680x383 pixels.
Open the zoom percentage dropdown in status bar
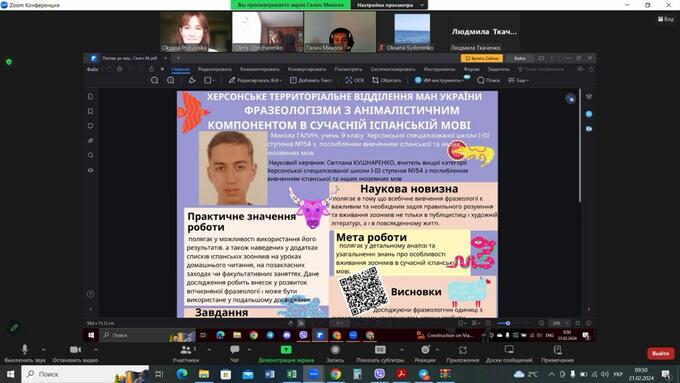[560, 323]
